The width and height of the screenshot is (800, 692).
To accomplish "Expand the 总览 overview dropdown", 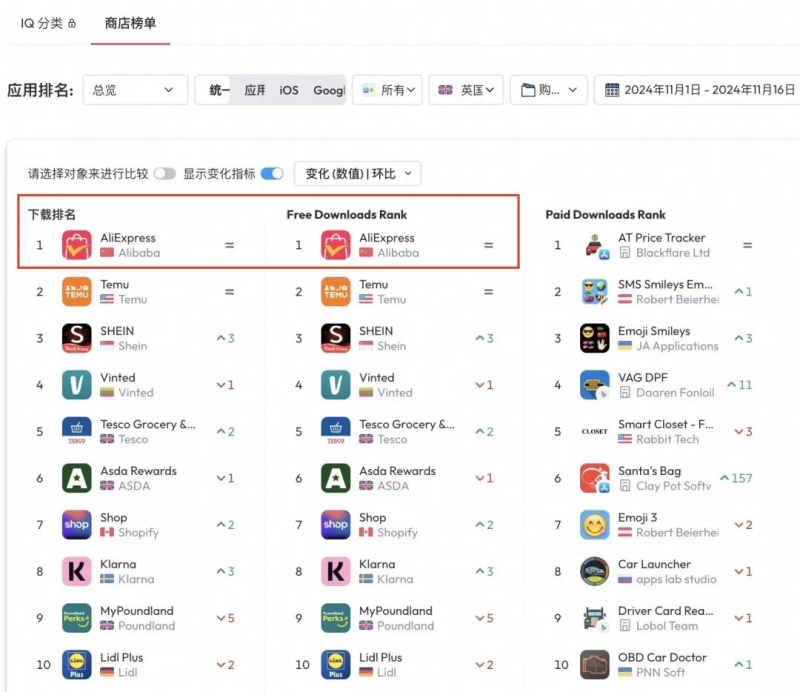I will [135, 90].
